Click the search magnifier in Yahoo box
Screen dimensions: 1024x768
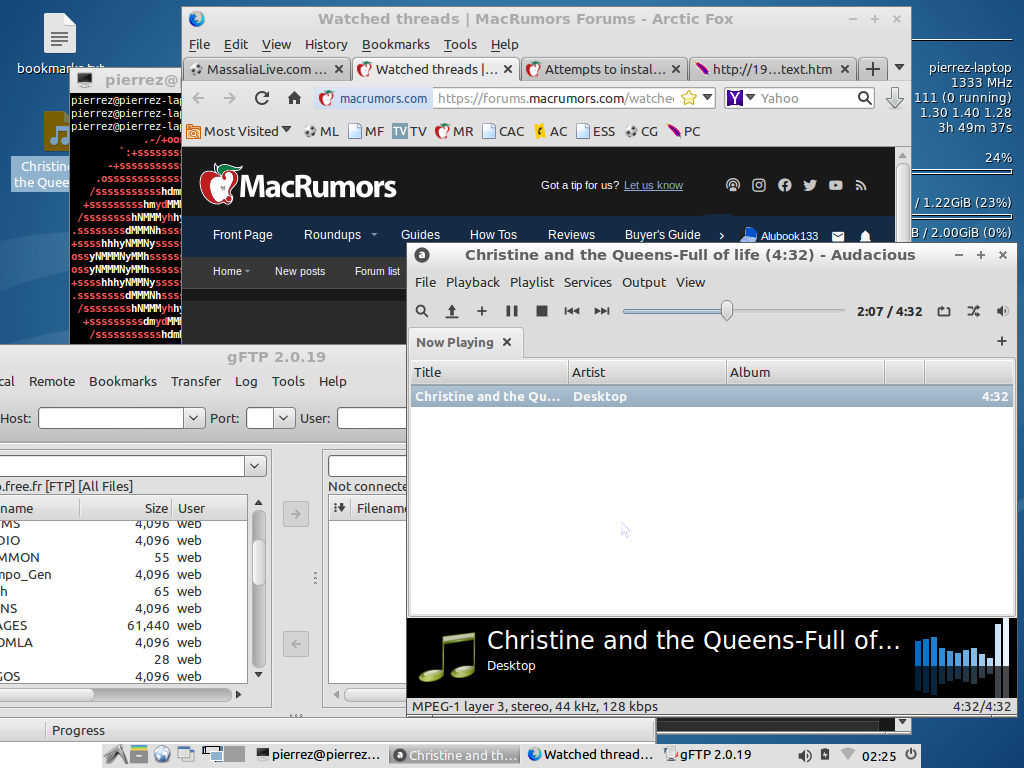tap(864, 98)
